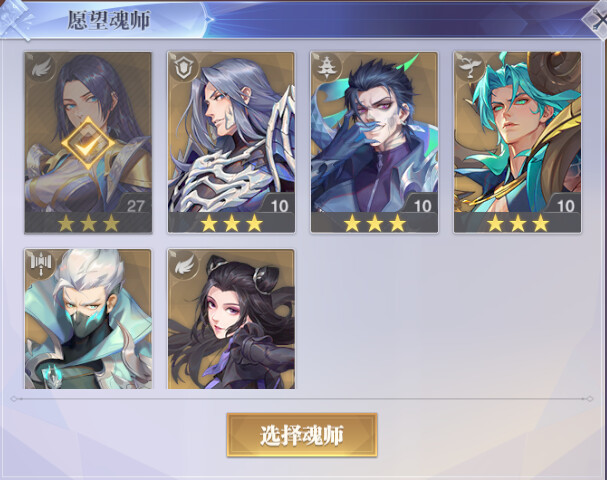Screen dimensions: 607x480
Task: Choose the black-haired girl with buns card
Action: pyautogui.click(x=231, y=319)
